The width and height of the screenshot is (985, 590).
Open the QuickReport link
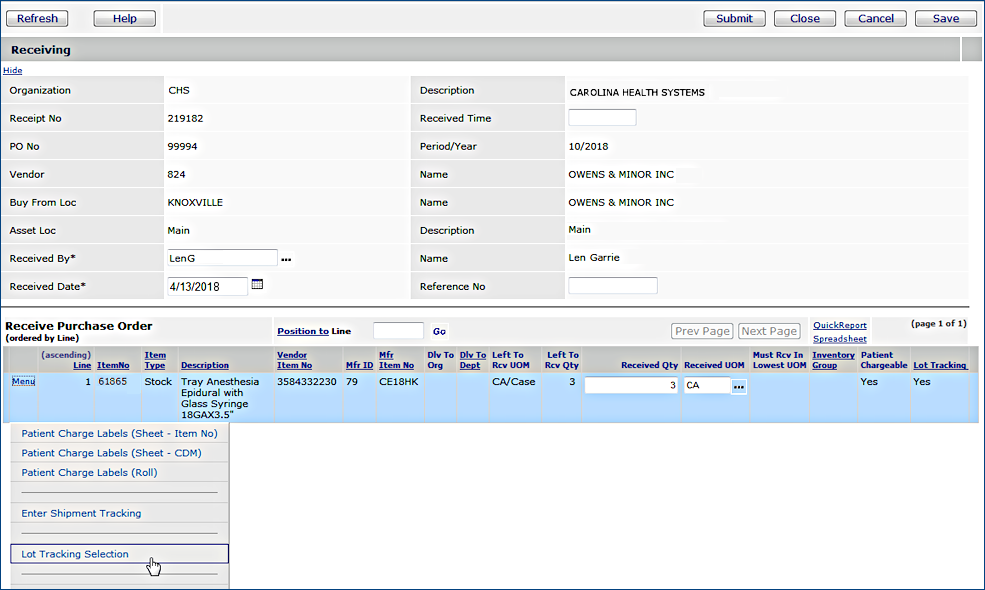839,325
